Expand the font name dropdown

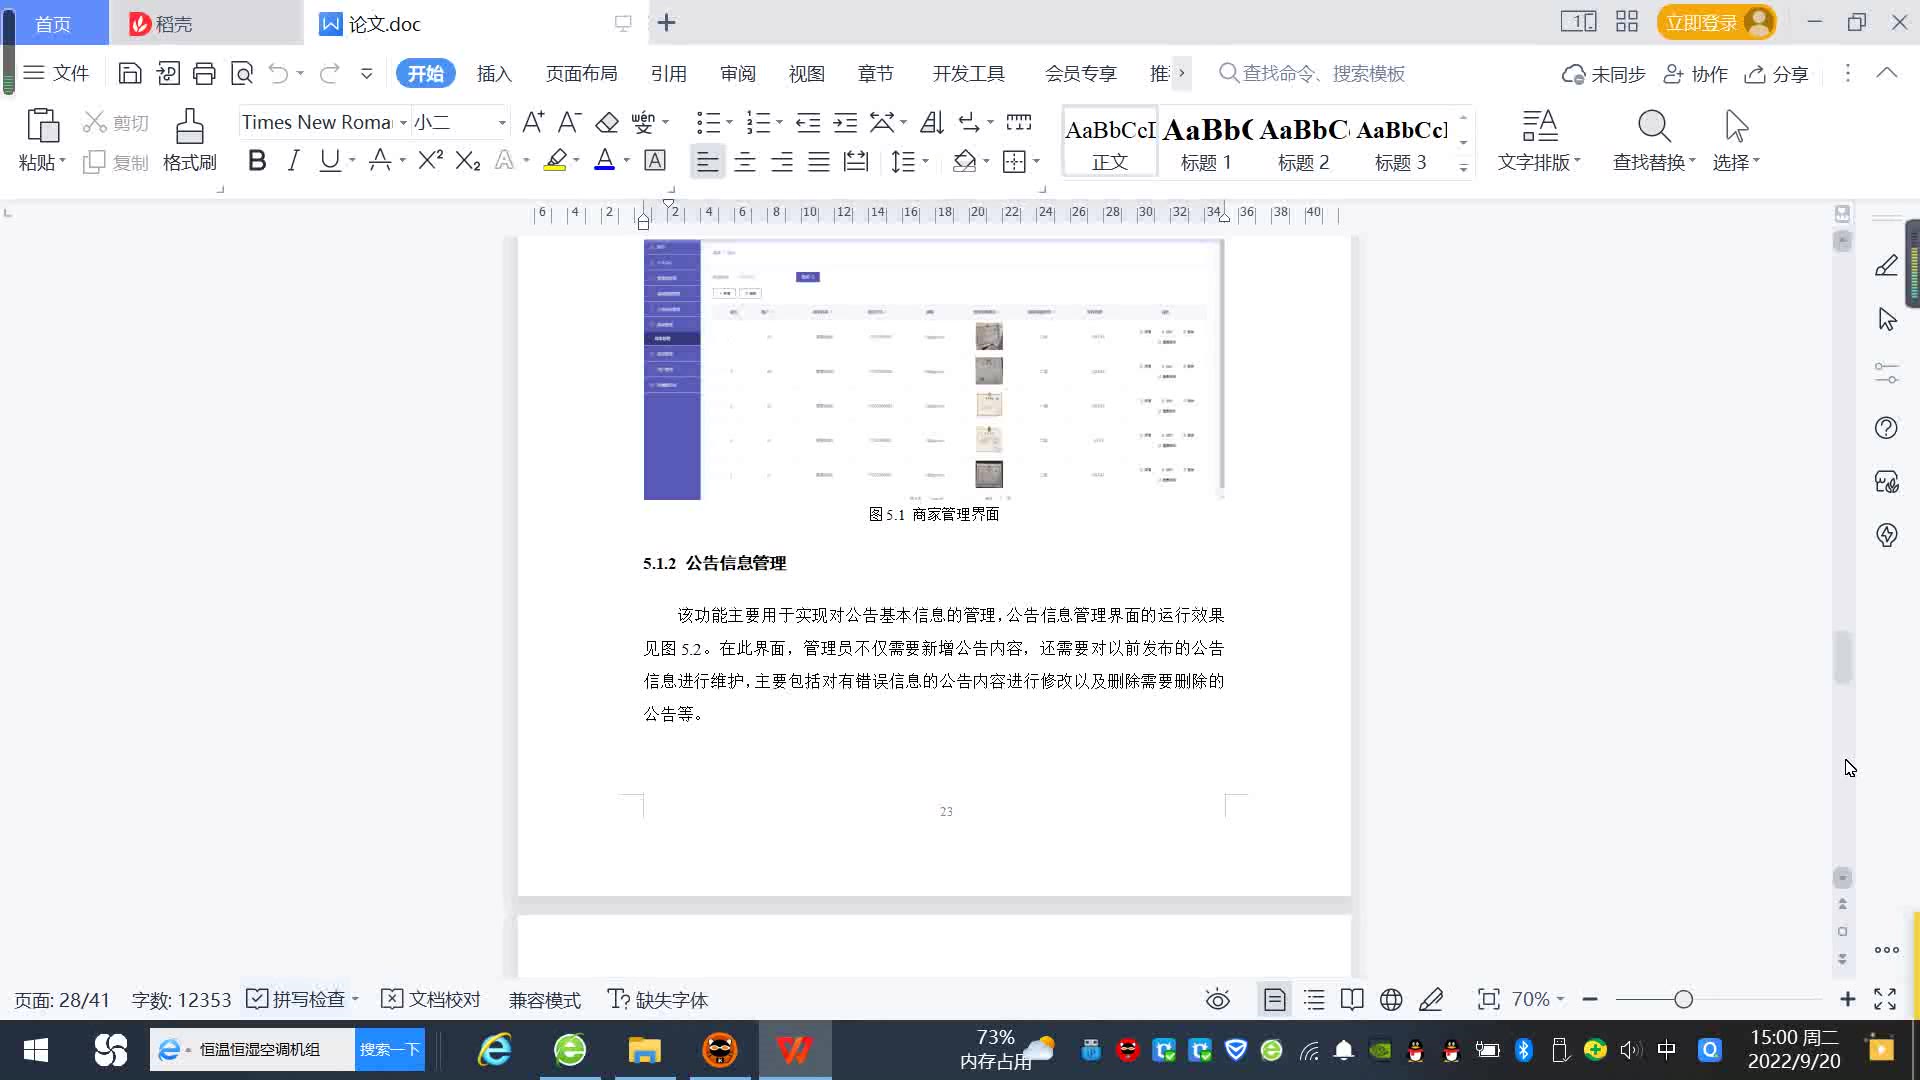point(403,123)
